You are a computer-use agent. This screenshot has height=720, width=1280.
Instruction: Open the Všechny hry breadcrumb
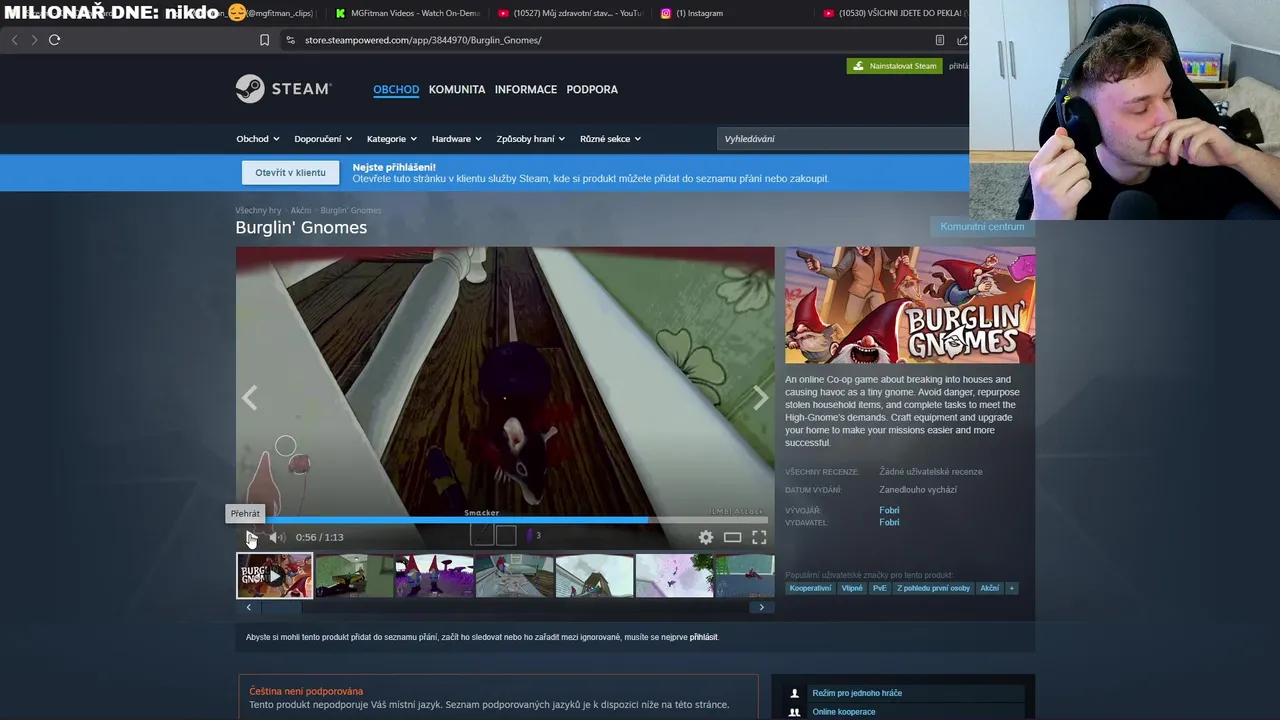pos(258,210)
